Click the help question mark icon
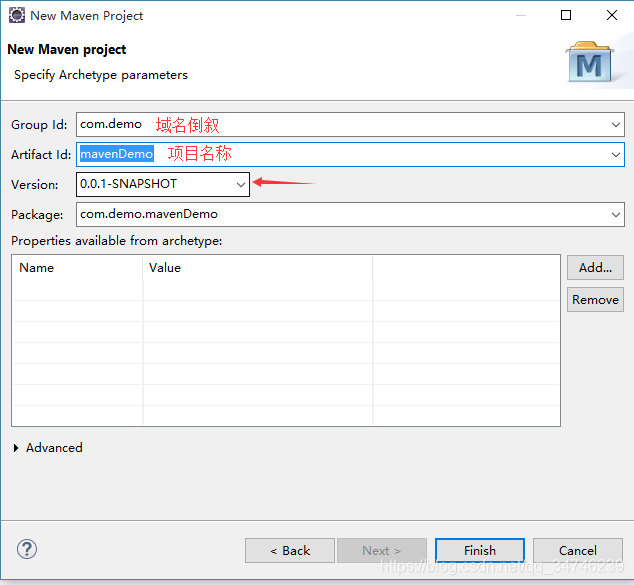Screen dimensions: 634x585 coord(27,549)
